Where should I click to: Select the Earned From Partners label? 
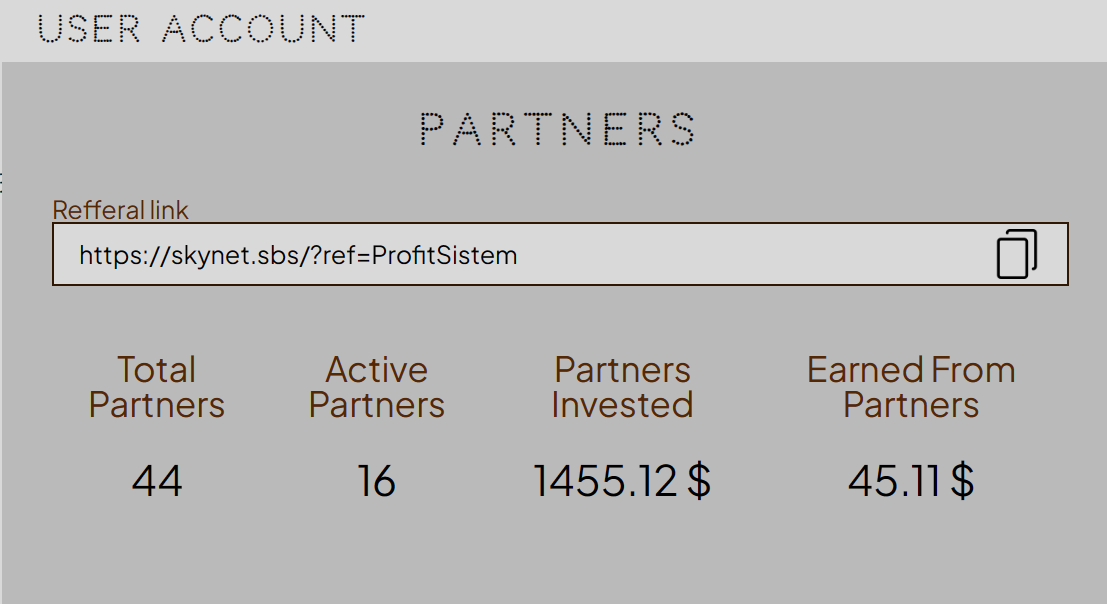tap(911, 387)
